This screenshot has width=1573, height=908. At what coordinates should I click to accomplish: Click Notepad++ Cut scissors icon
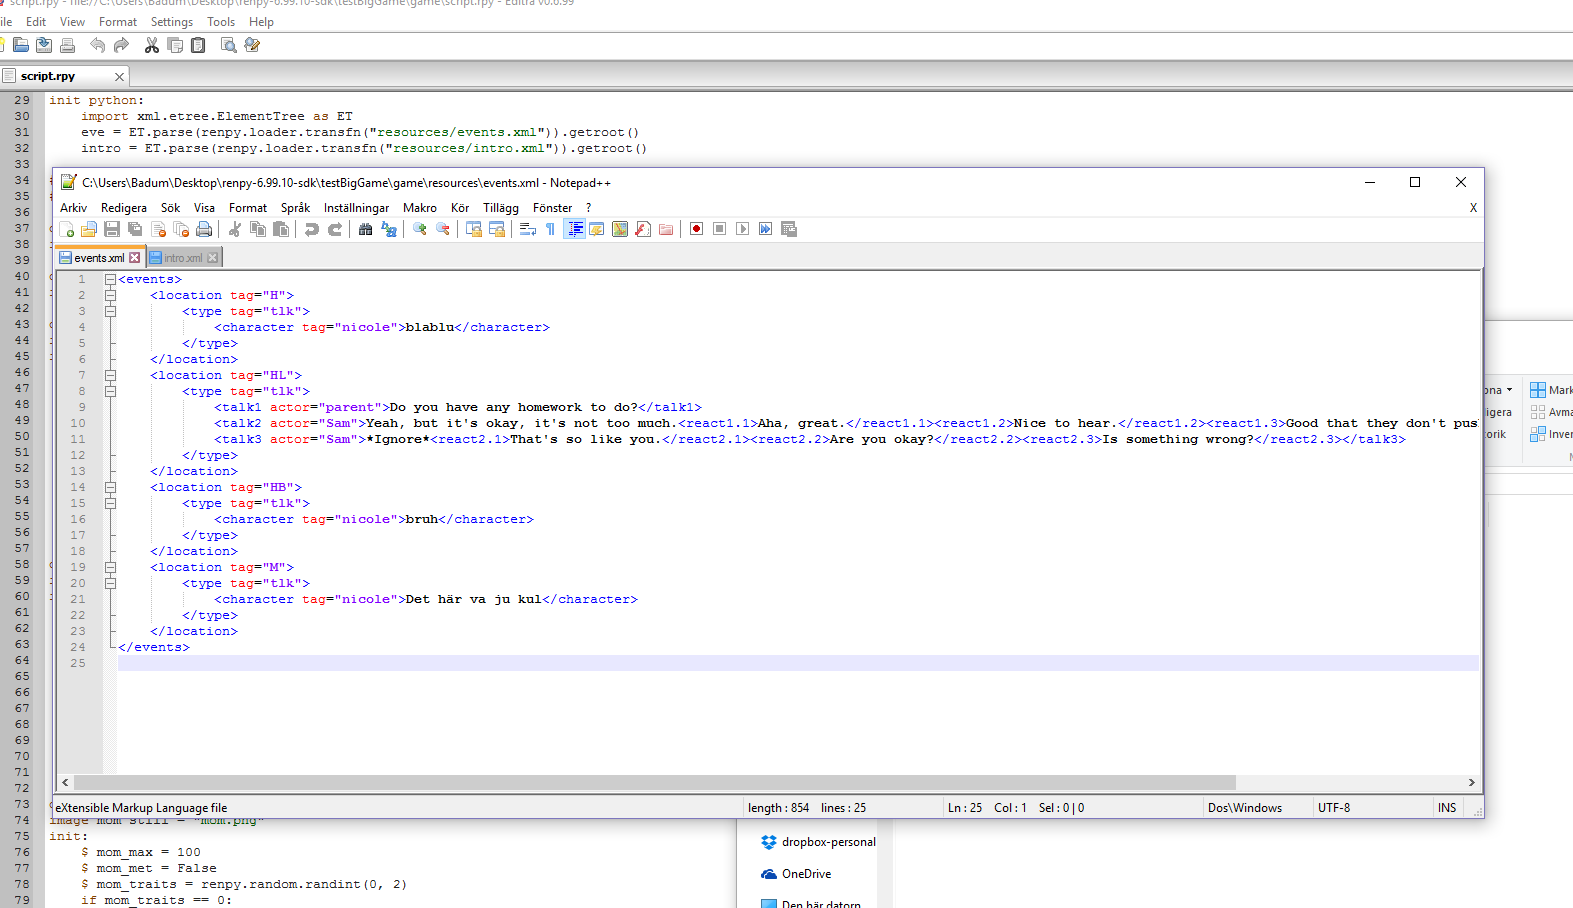235,229
